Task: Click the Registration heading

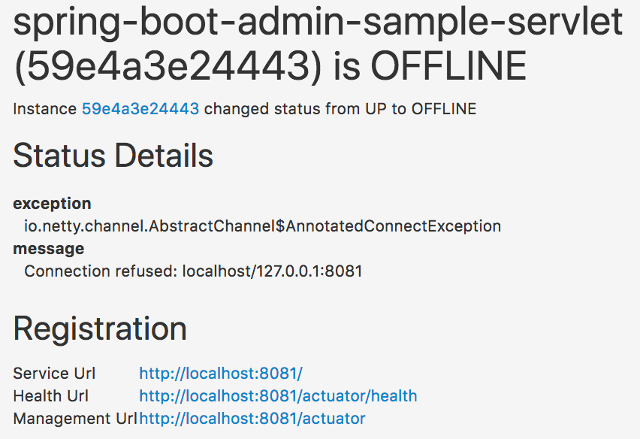Action: point(100,329)
